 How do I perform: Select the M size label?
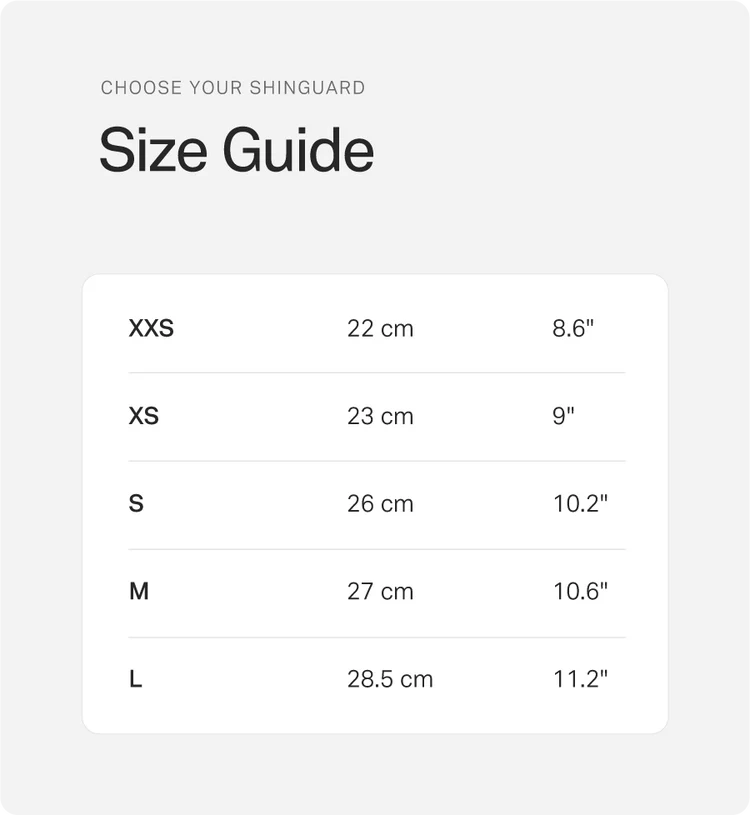[139, 592]
